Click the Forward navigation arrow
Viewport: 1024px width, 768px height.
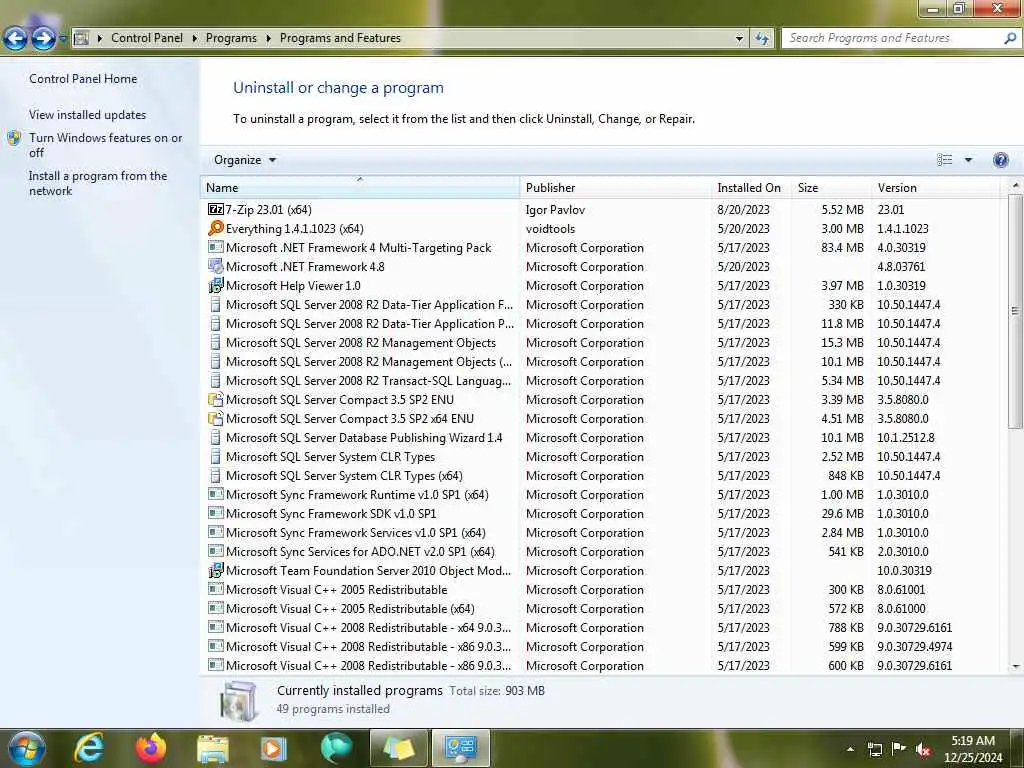coord(43,39)
